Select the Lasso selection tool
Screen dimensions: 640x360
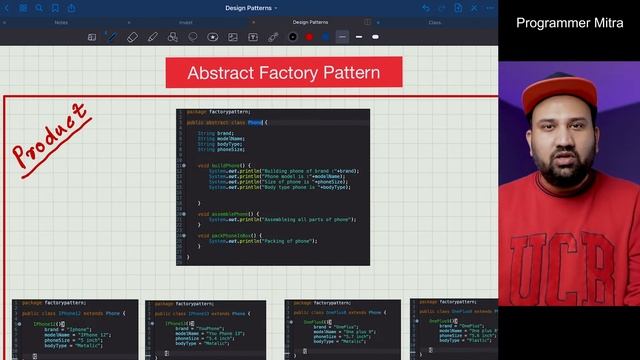point(193,37)
